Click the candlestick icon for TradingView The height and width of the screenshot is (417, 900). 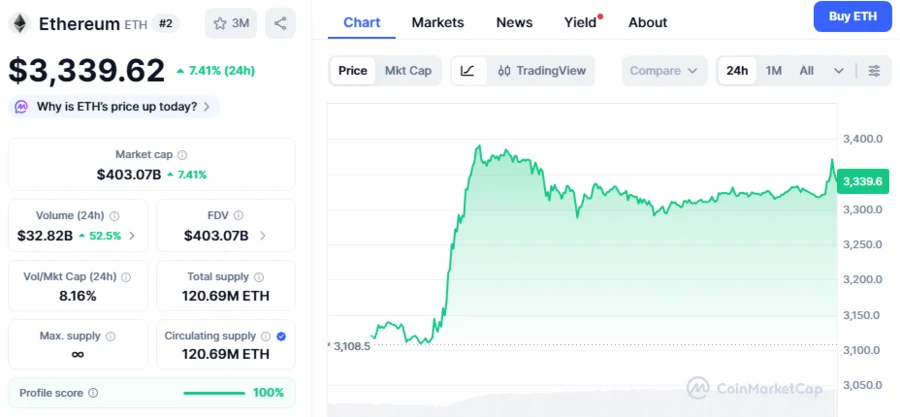click(504, 71)
